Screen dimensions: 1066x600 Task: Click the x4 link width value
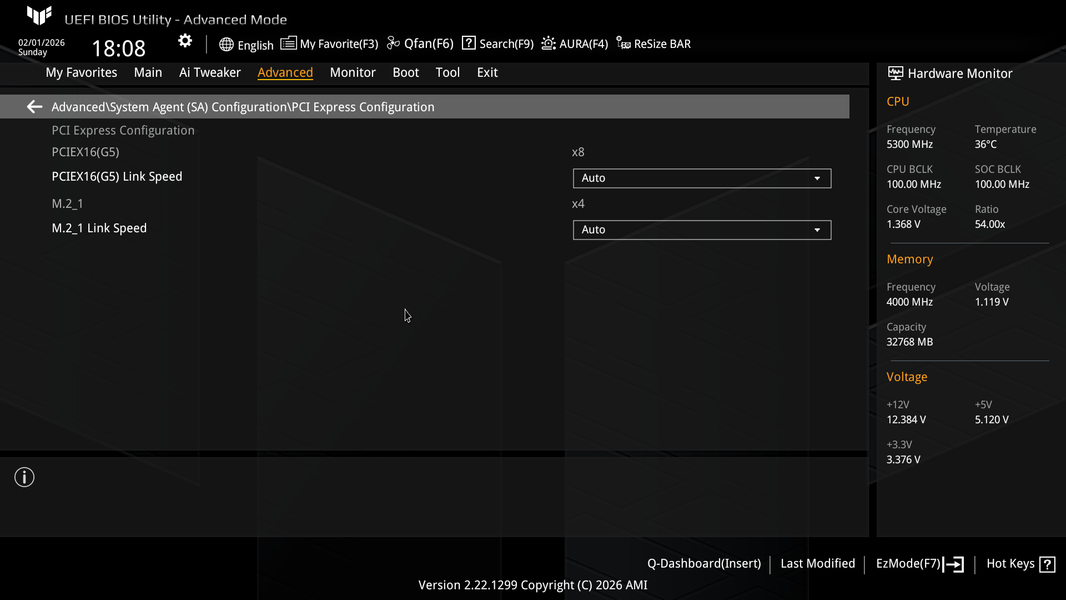[578, 203]
